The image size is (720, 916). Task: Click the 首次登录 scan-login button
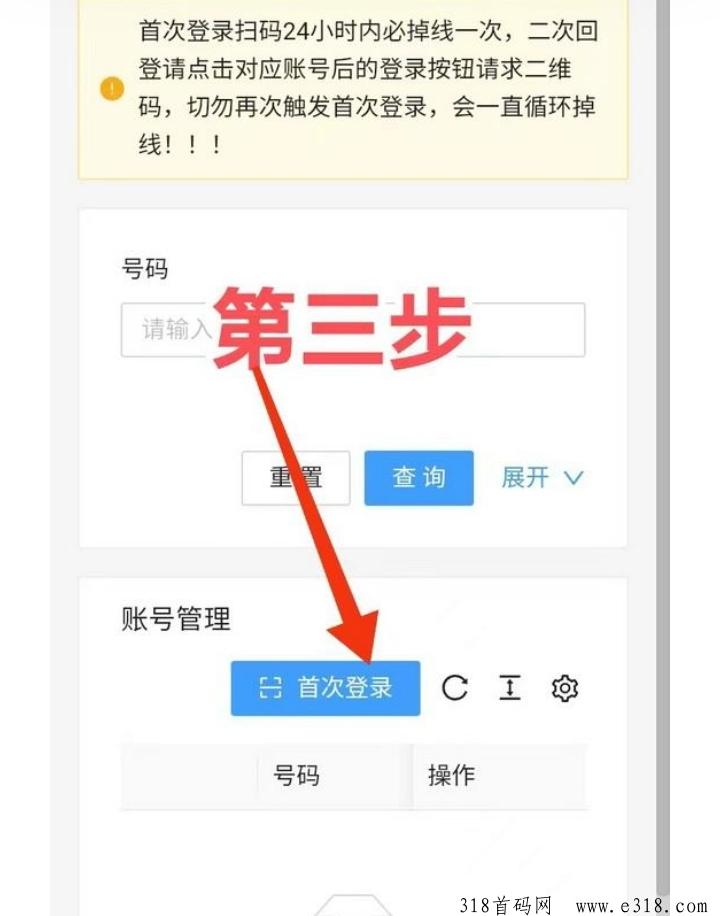(326, 688)
